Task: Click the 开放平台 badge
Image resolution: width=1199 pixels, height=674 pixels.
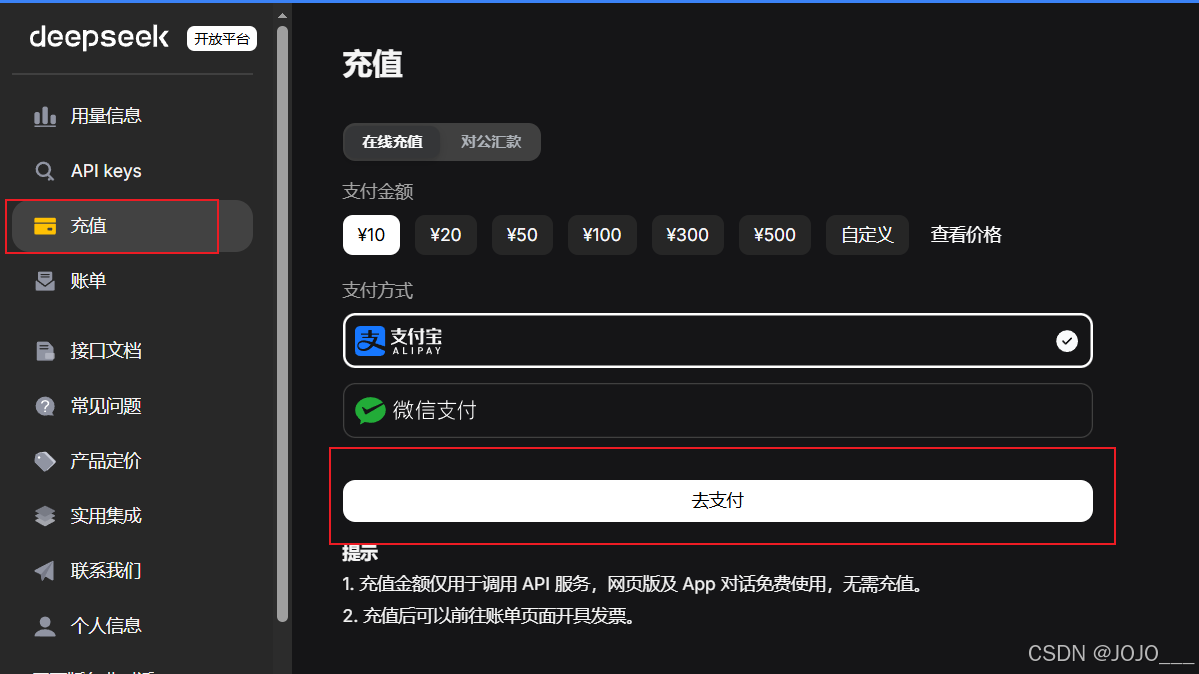Action: pos(222,39)
